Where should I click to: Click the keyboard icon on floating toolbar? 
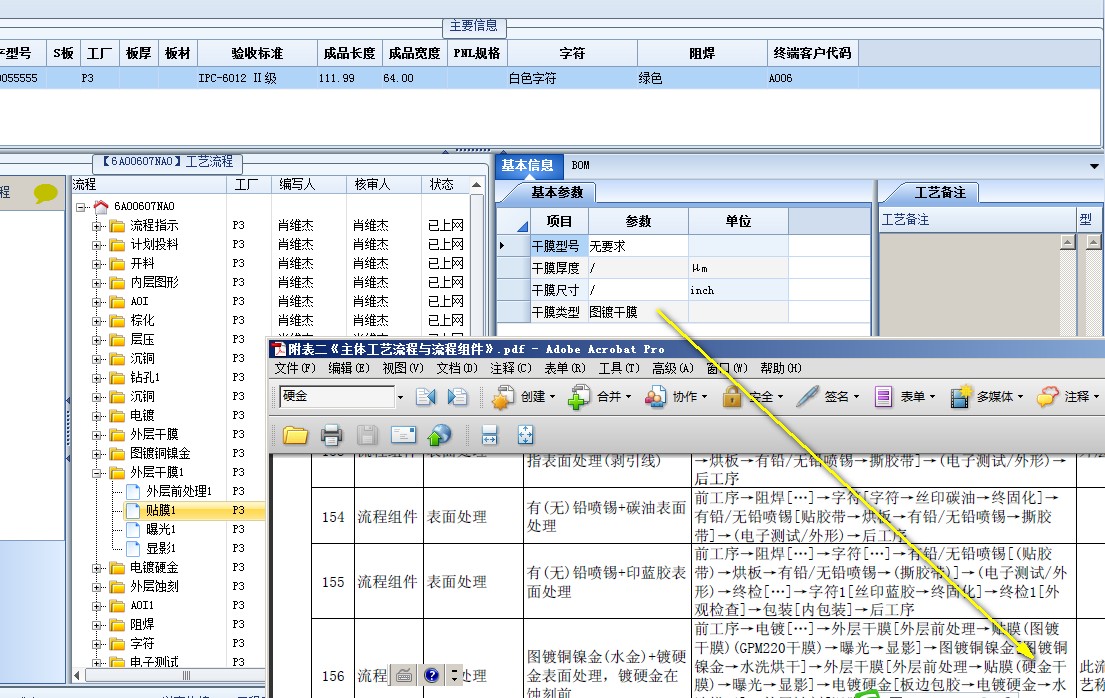tap(404, 675)
